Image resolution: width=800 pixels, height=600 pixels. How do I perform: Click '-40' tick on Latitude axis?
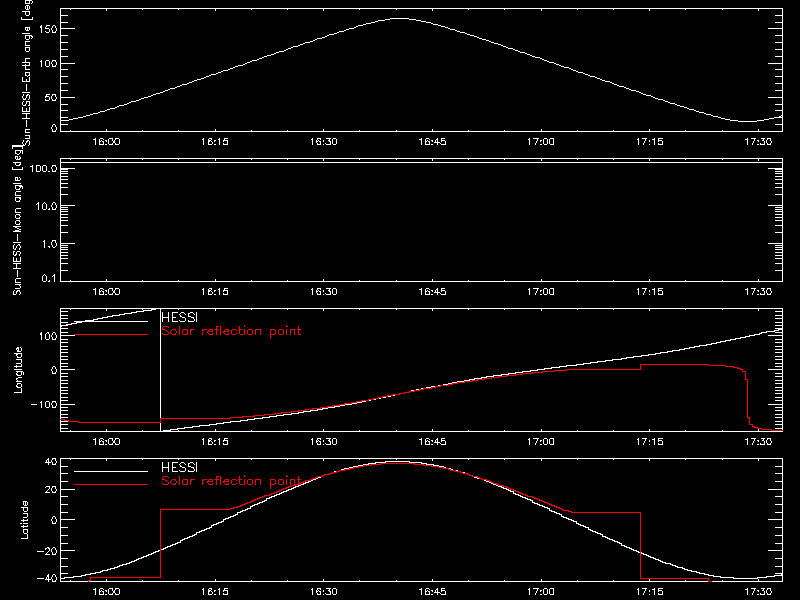(x=48, y=578)
